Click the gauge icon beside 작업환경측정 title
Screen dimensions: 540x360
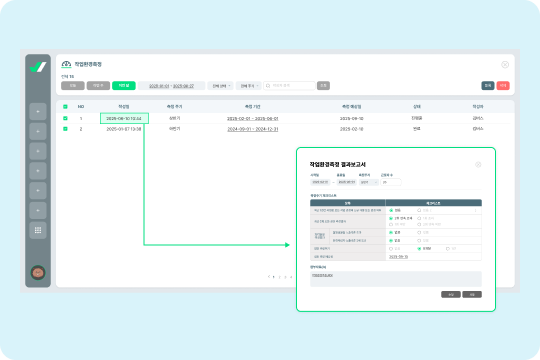point(66,64)
